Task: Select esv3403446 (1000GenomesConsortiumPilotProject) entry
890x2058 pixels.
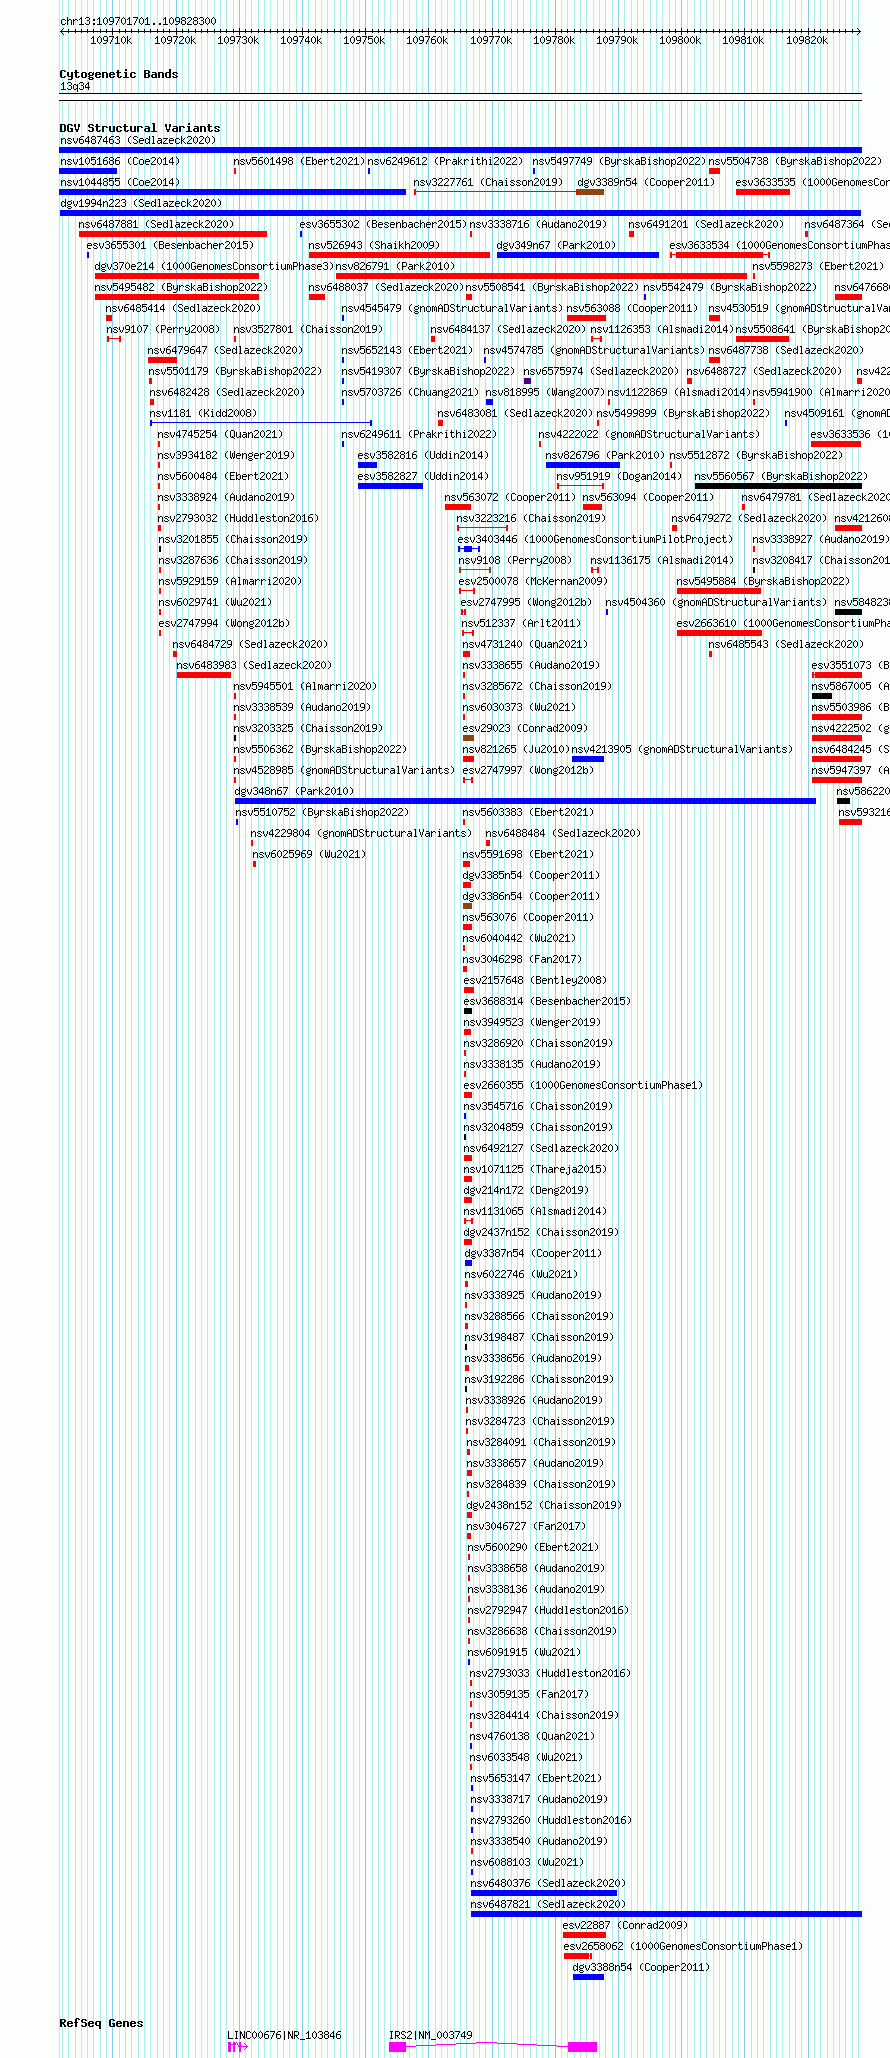Action: pyautogui.click(x=594, y=539)
